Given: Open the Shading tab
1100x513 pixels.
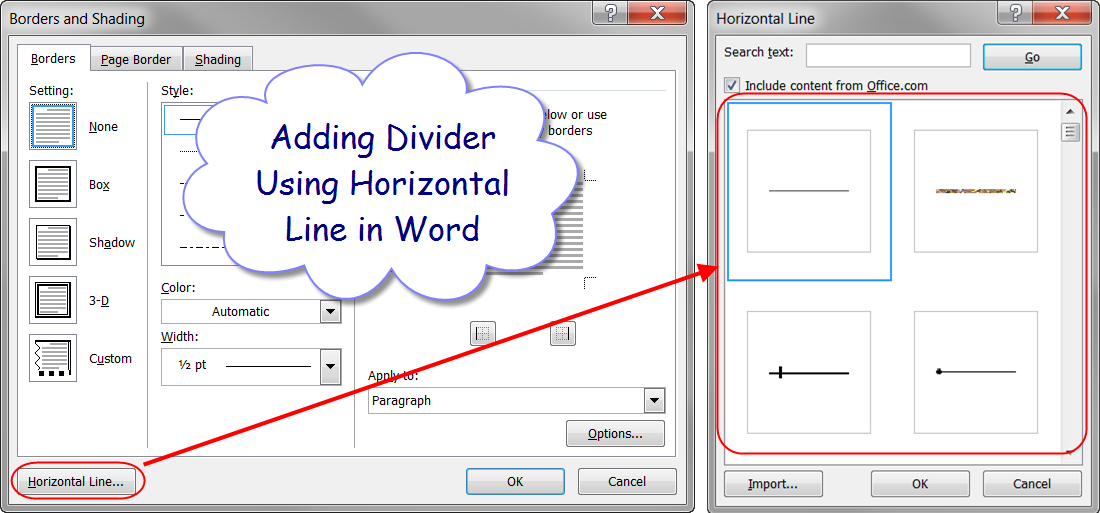Looking at the screenshot, I should click(218, 60).
